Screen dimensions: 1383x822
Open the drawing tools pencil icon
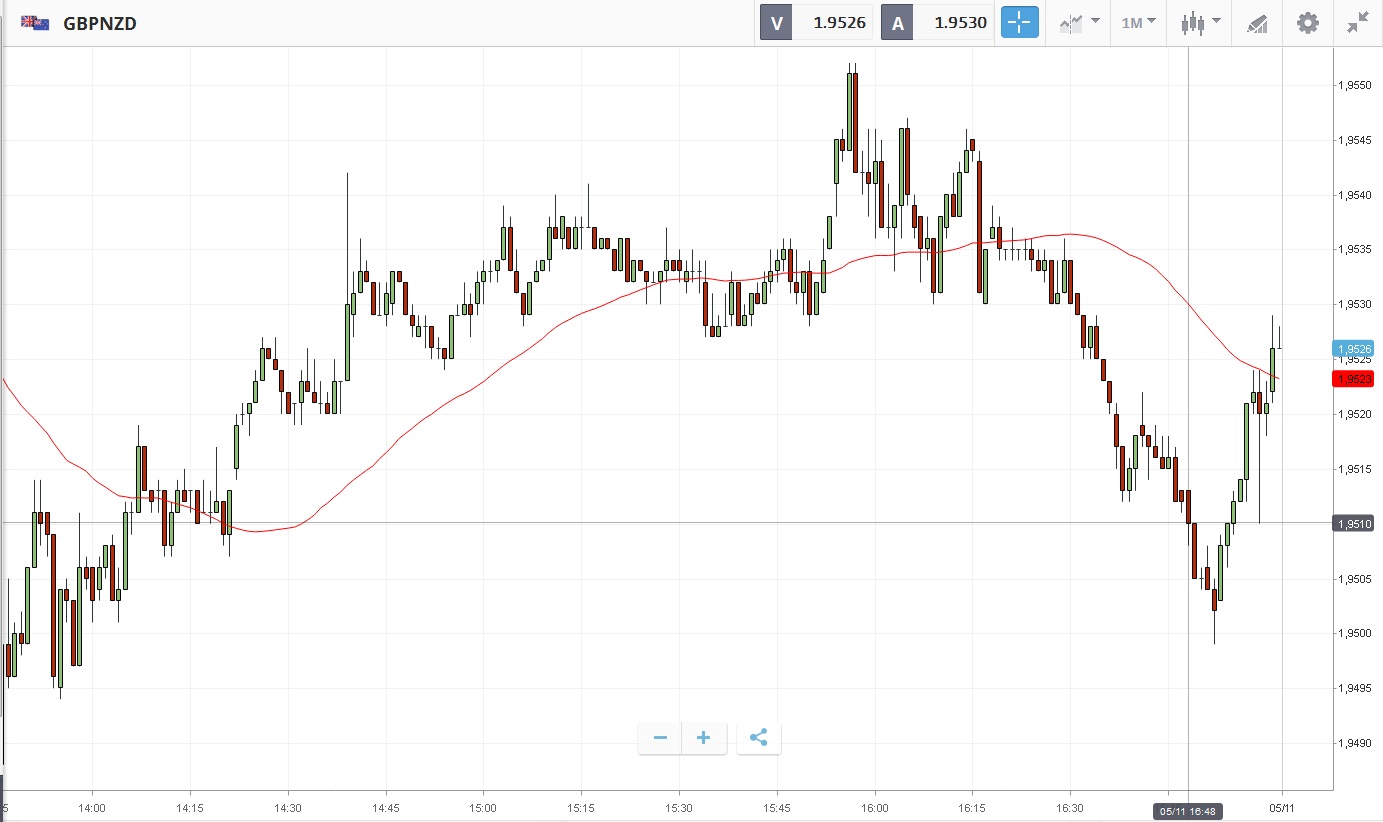1257,23
